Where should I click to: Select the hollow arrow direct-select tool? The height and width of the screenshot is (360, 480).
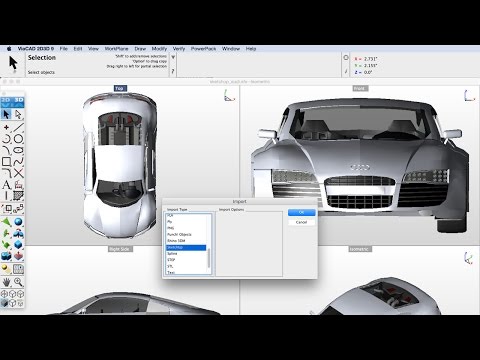point(18,114)
